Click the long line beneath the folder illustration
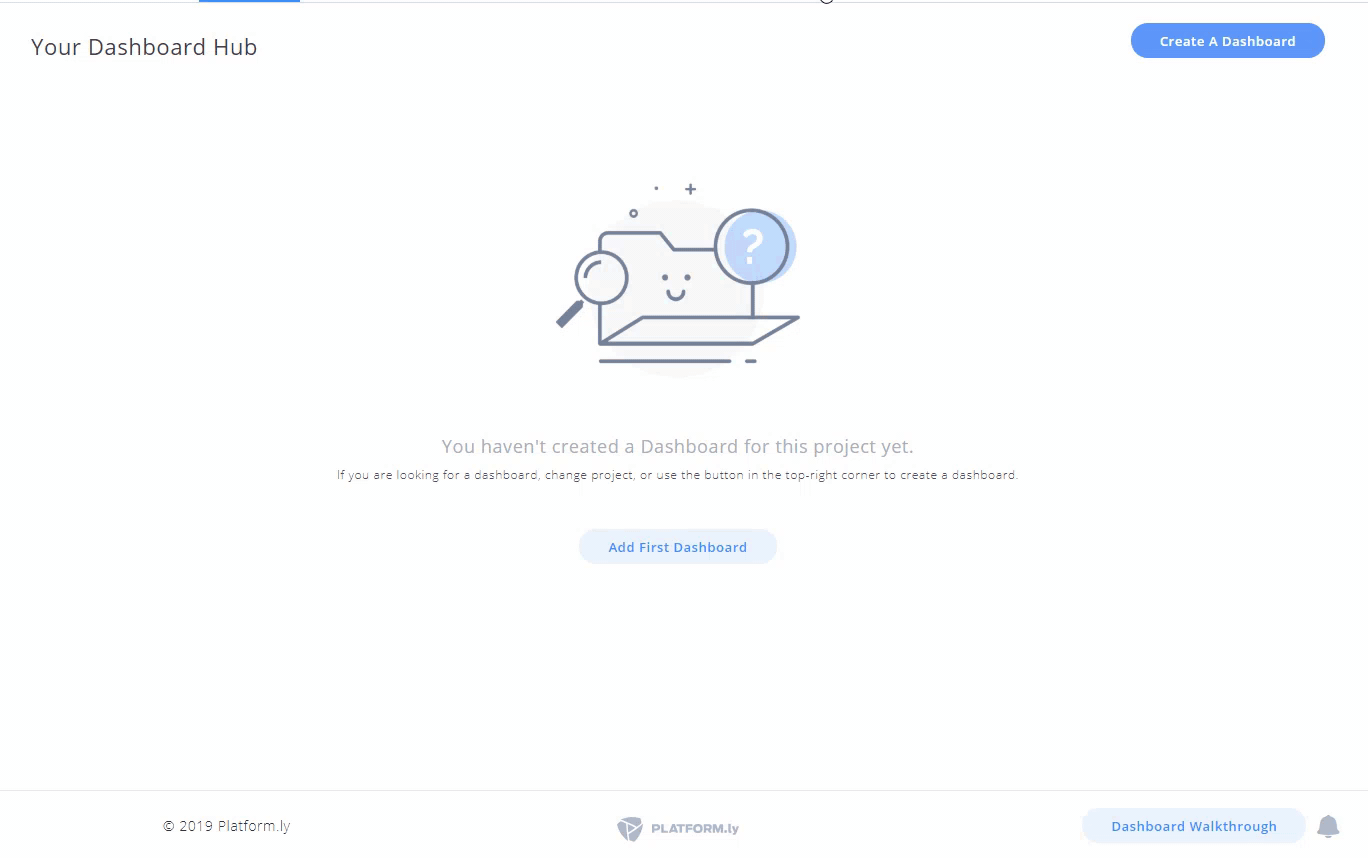This screenshot has height=858, width=1368. point(665,361)
